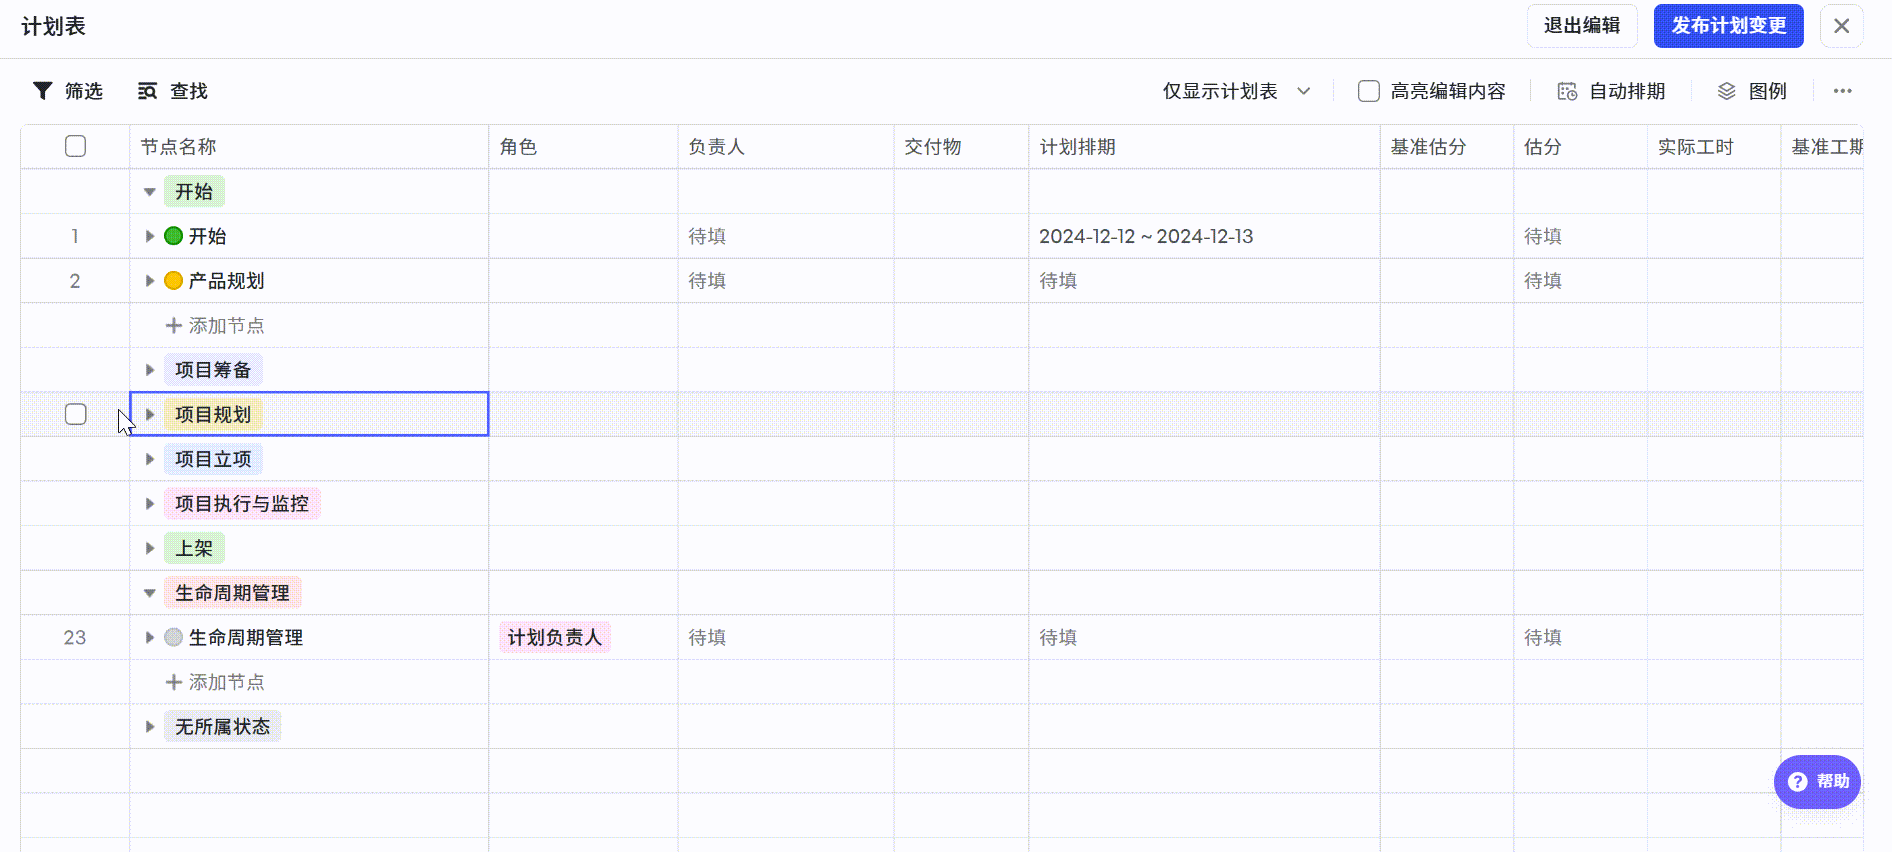The width and height of the screenshot is (1892, 852).
Task: Click the 计划负责人 role tag
Action: [554, 638]
